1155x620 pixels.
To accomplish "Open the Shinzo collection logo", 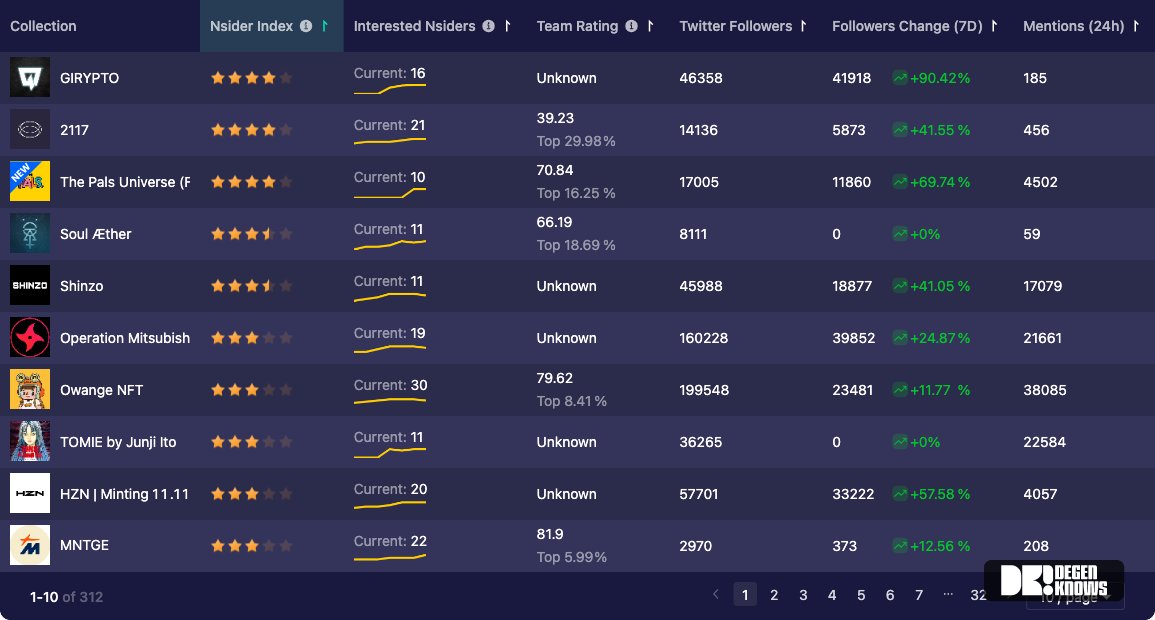I will [x=29, y=285].
